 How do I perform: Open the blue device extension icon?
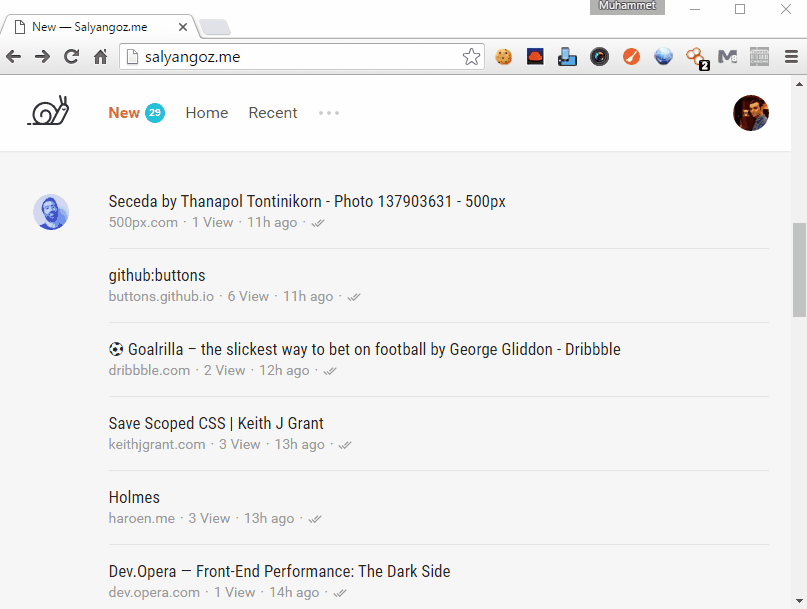[567, 57]
